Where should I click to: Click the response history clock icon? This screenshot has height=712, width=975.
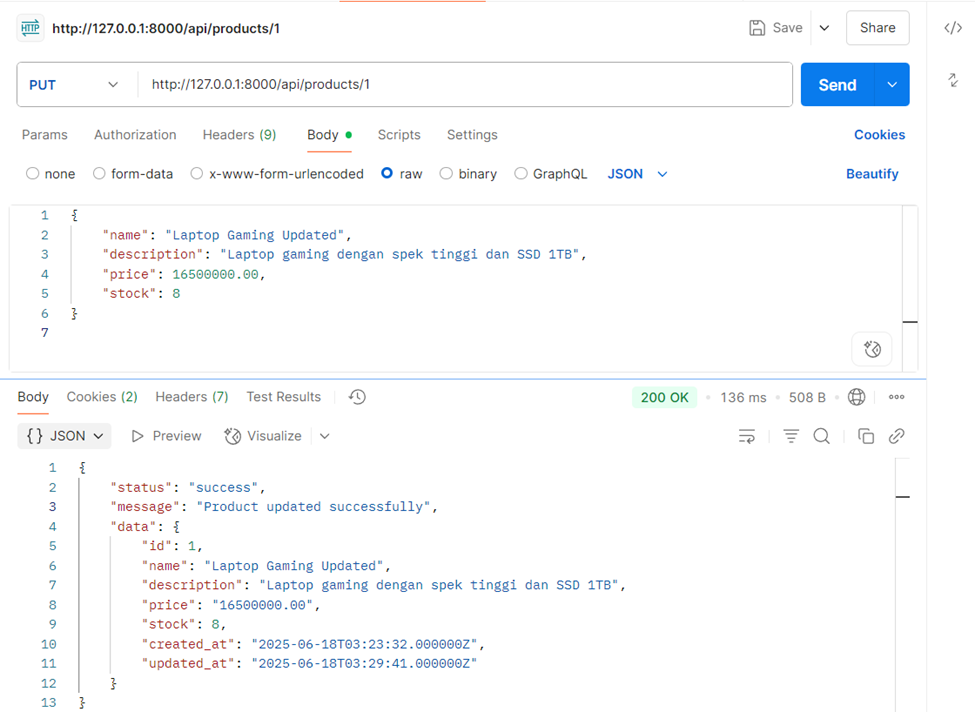[357, 397]
